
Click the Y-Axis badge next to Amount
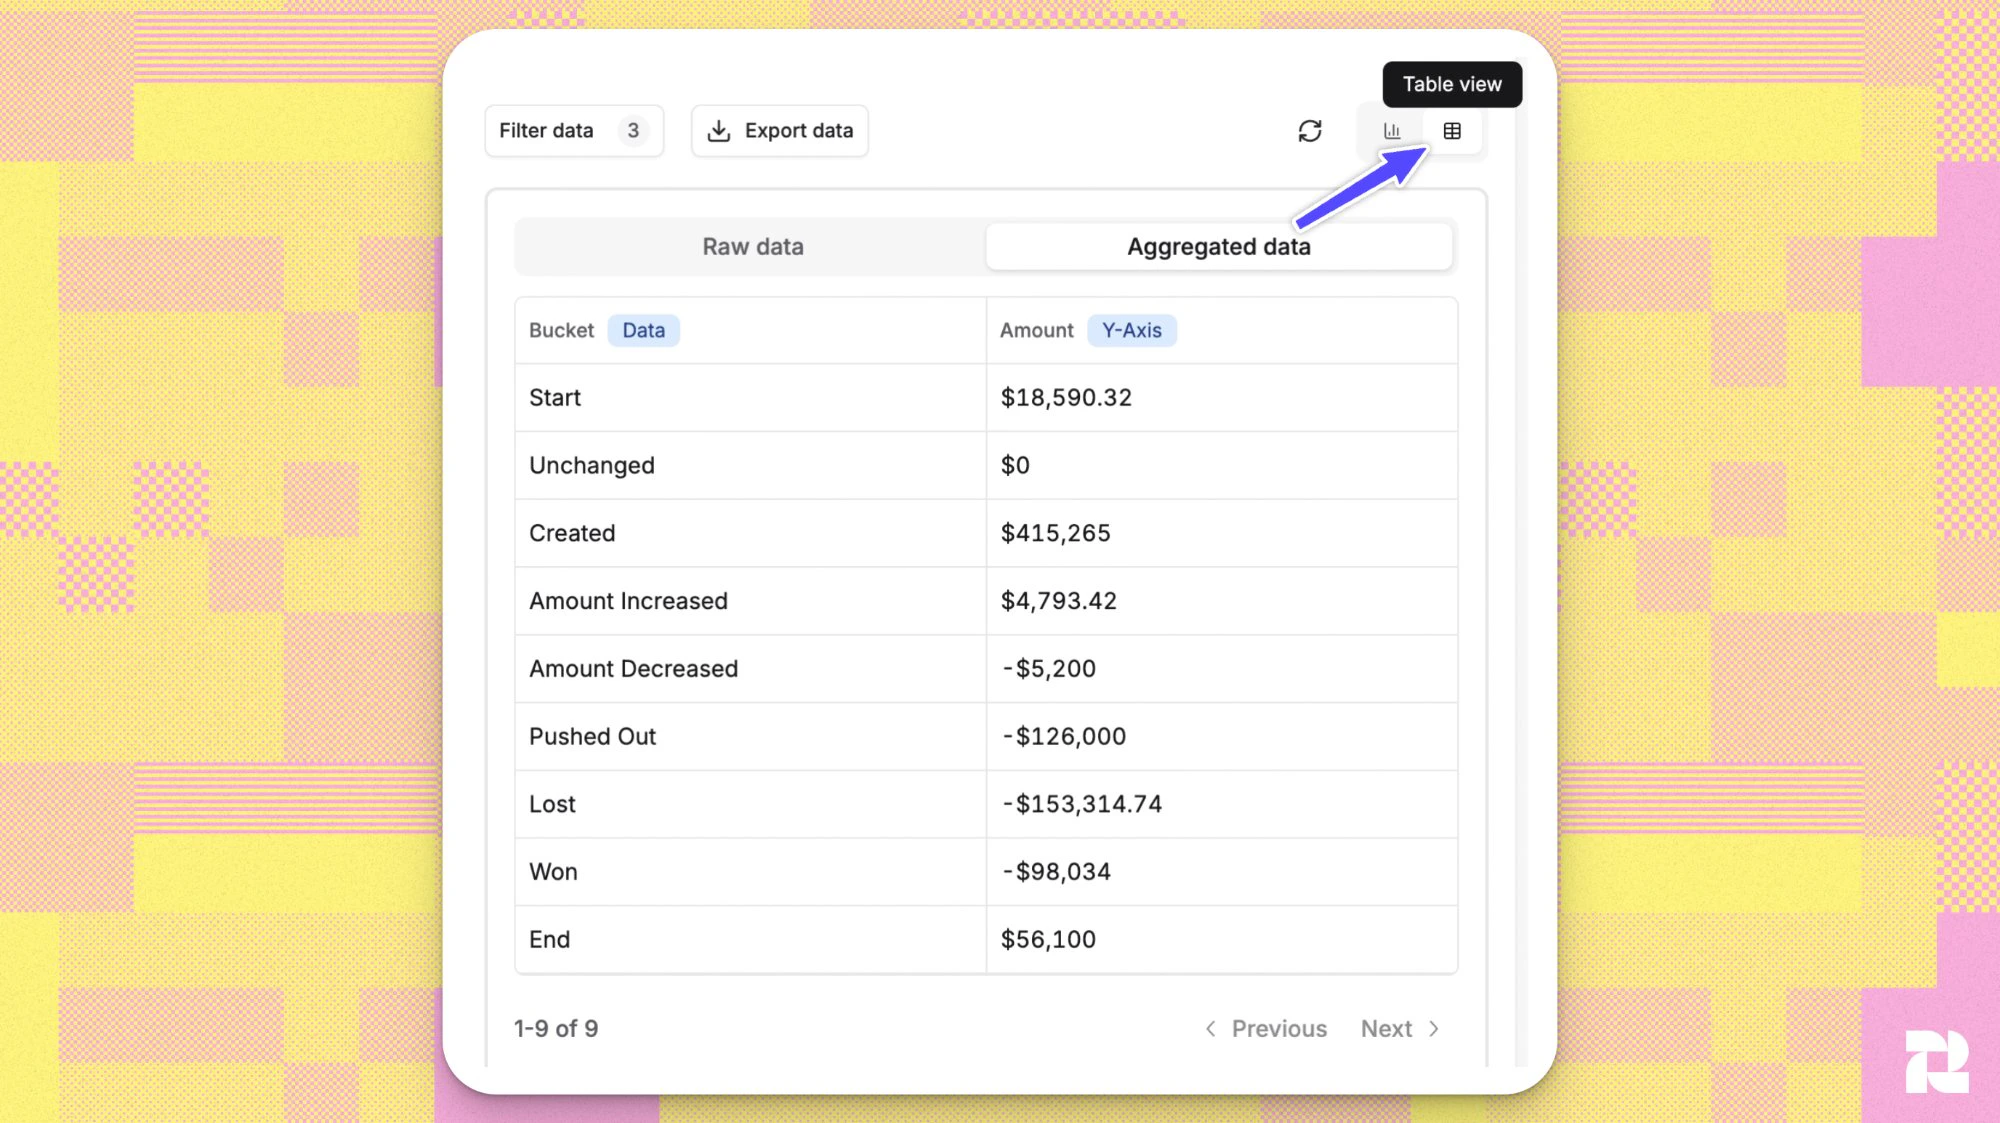pyautogui.click(x=1132, y=330)
